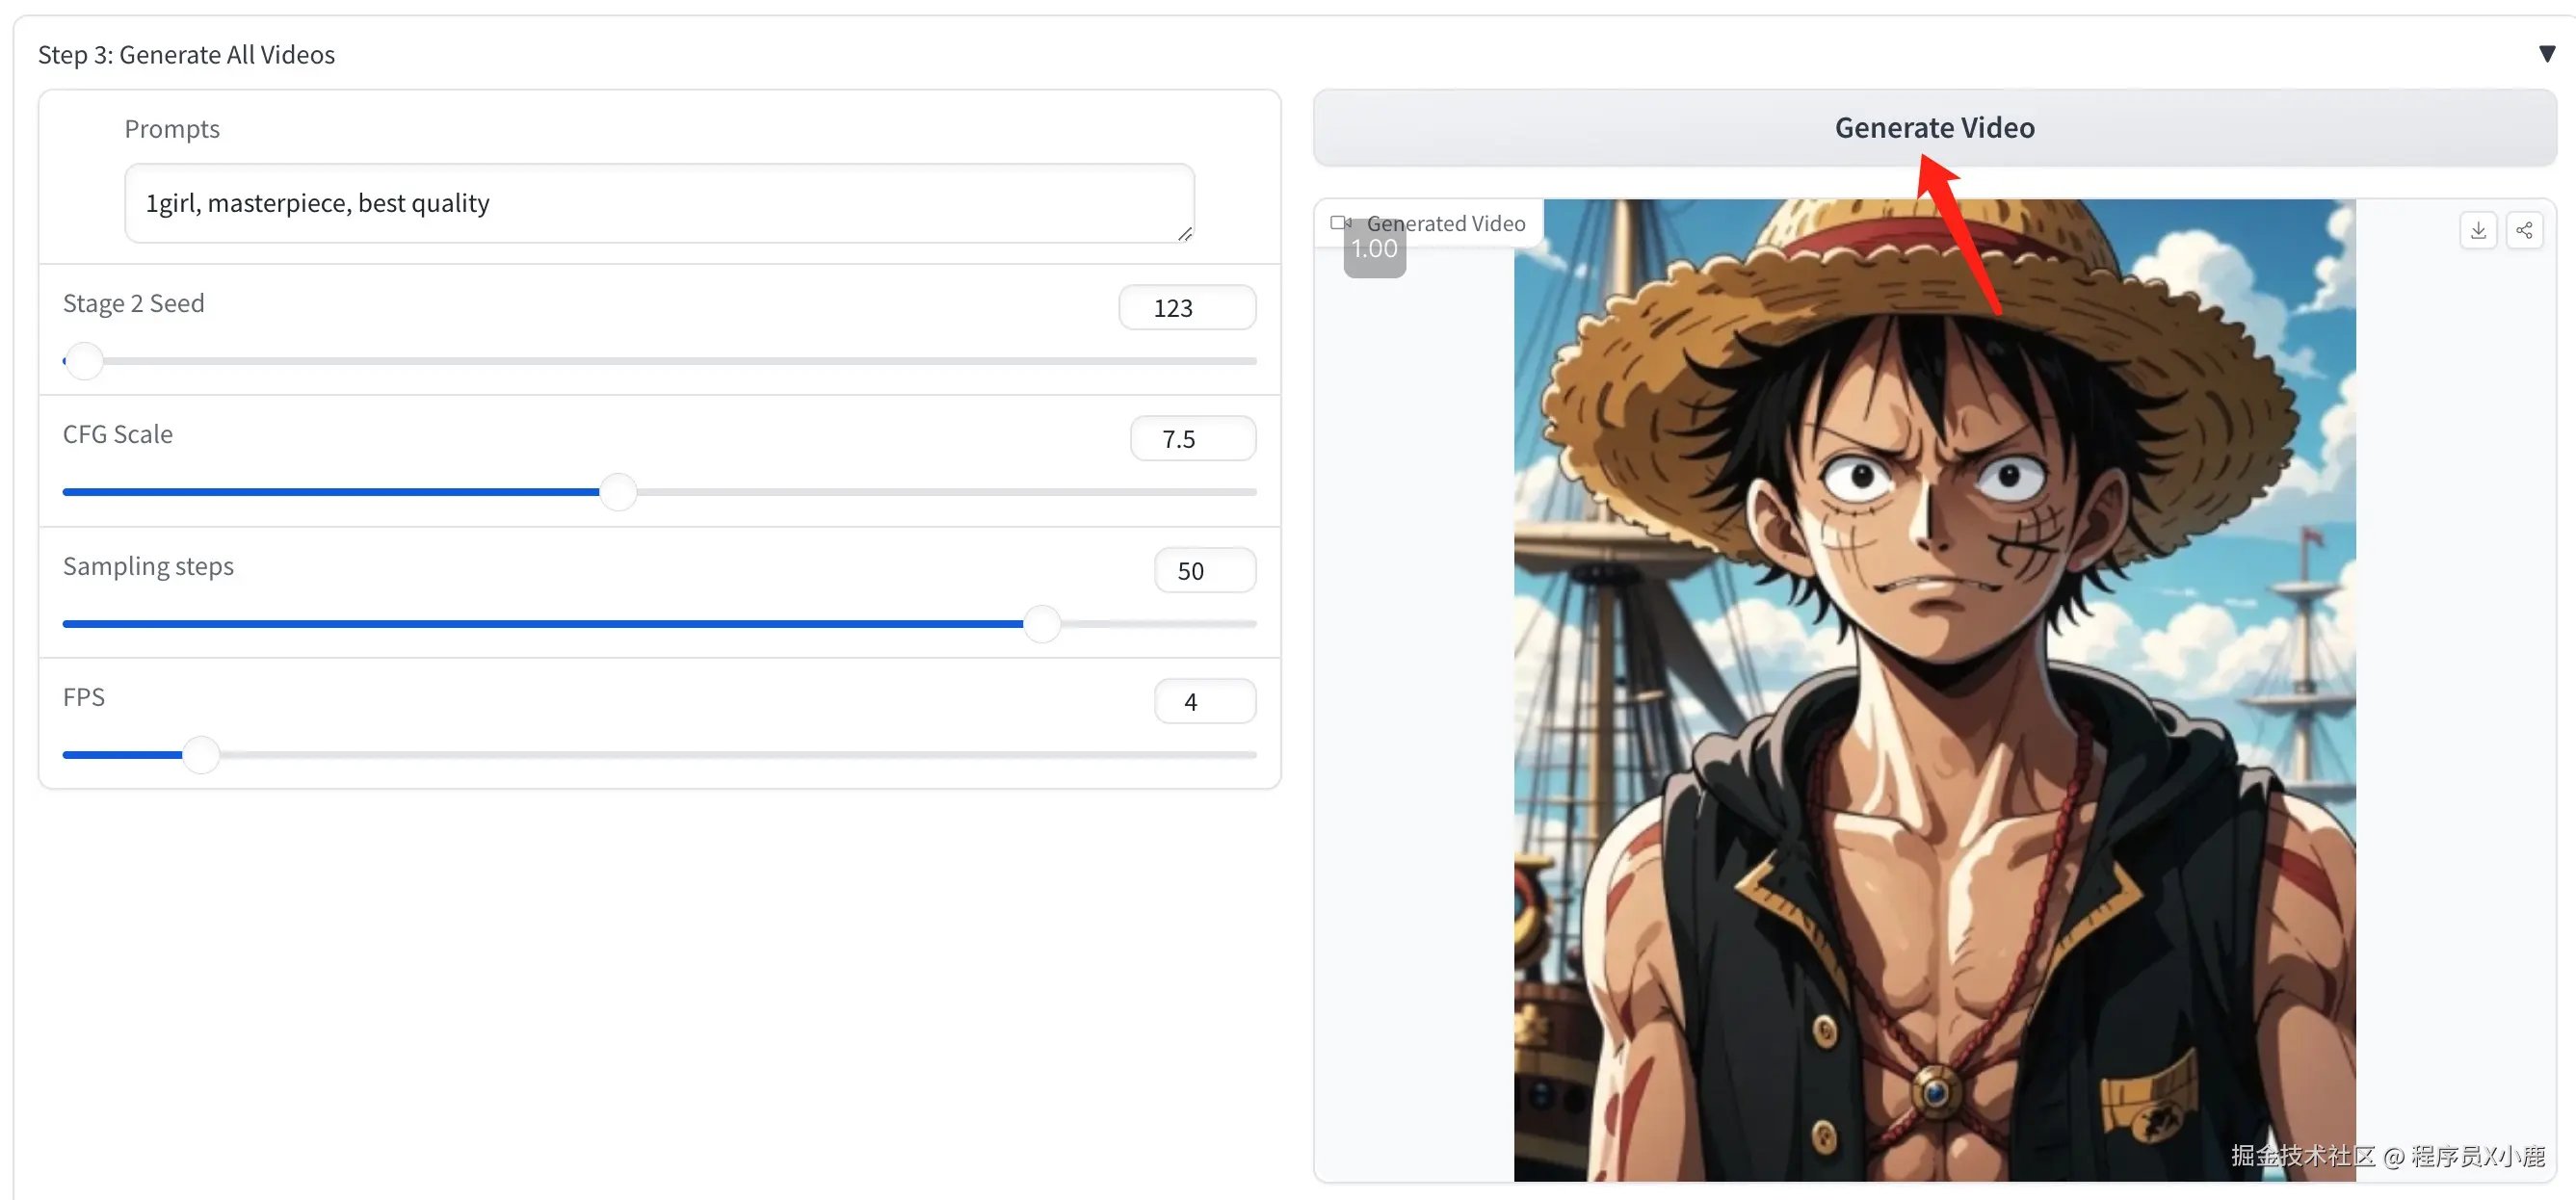Collapse the Step 3 section arrow
This screenshot has width=2576, height=1200.
pos(2546,54)
